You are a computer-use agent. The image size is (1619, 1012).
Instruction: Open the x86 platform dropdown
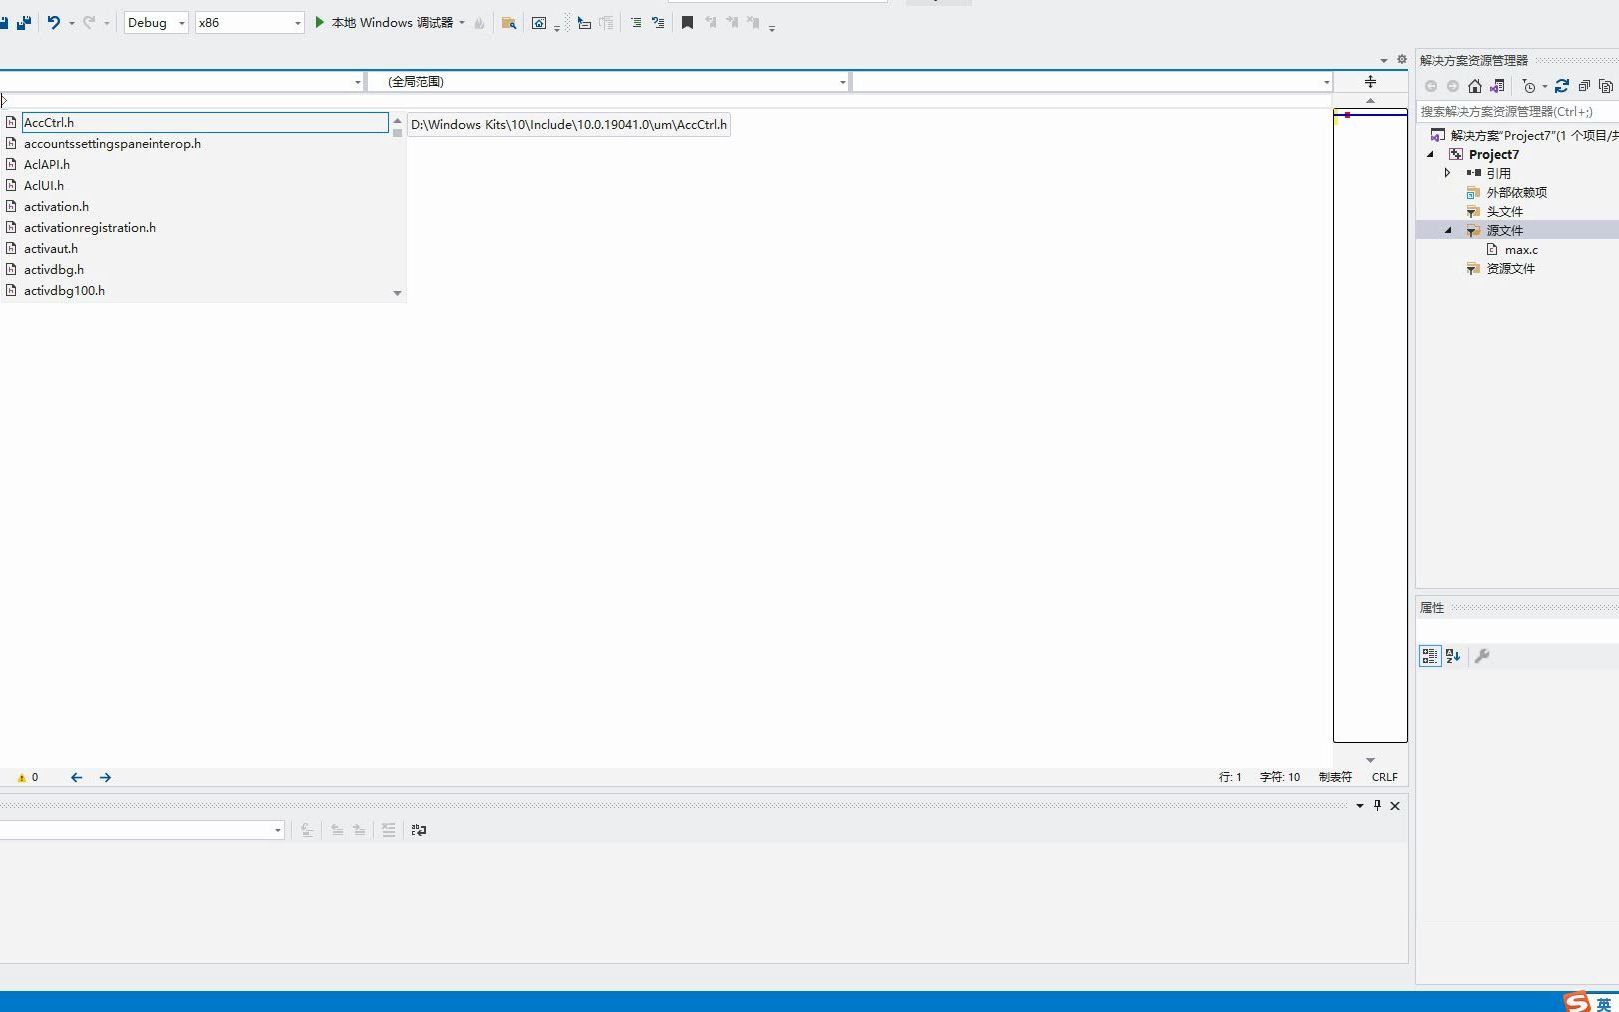pos(249,22)
